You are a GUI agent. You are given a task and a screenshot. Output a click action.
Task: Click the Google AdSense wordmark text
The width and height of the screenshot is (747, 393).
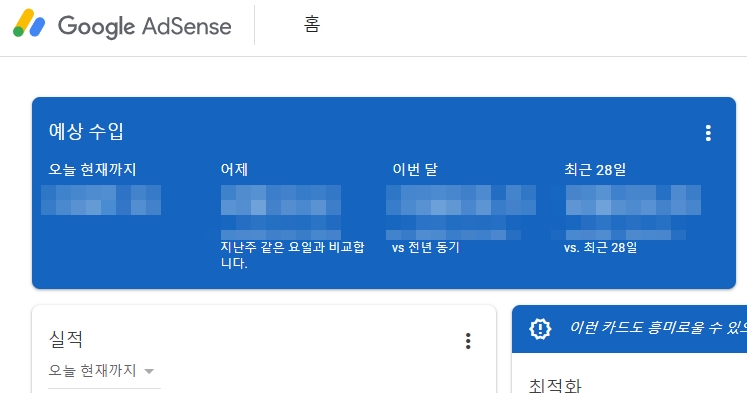[144, 26]
